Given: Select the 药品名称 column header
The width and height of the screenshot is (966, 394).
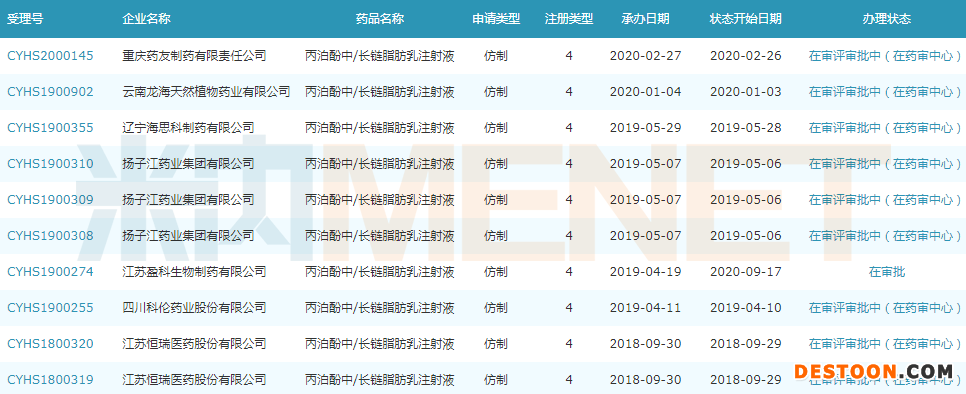Looking at the screenshot, I should click(380, 18).
